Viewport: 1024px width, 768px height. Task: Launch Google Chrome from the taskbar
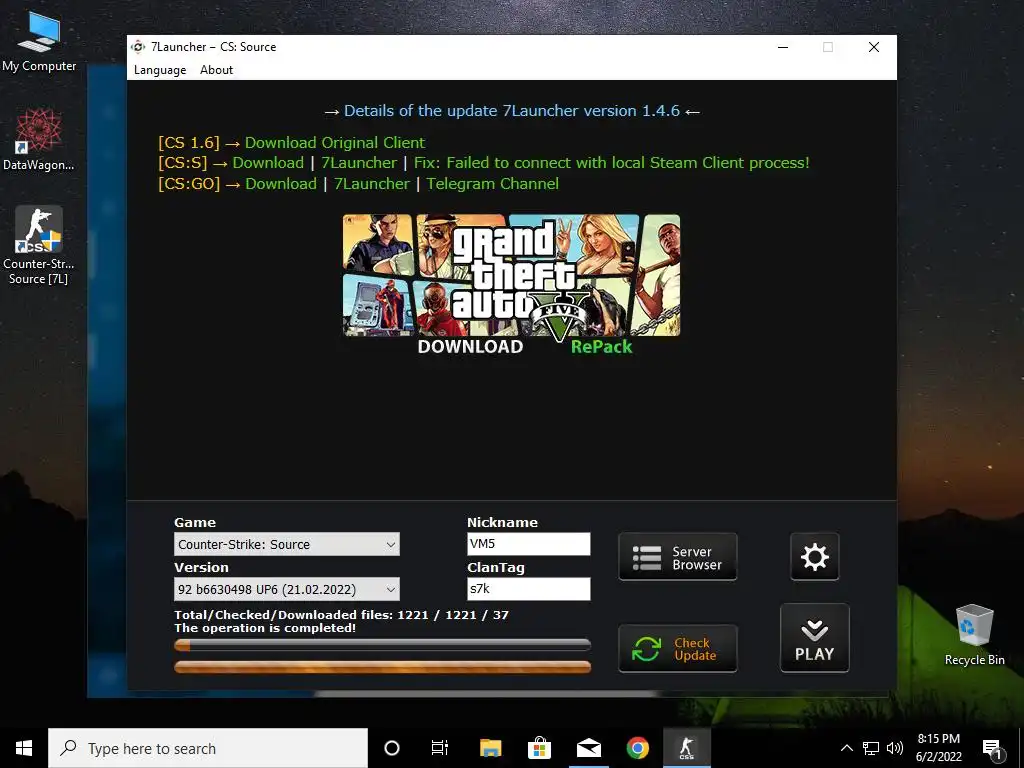point(637,748)
